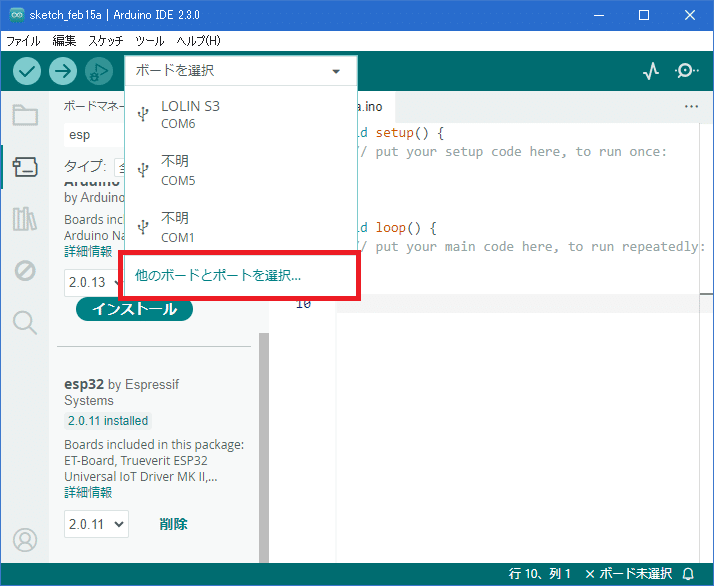Open the Debug sidebar icon

tap(25, 271)
